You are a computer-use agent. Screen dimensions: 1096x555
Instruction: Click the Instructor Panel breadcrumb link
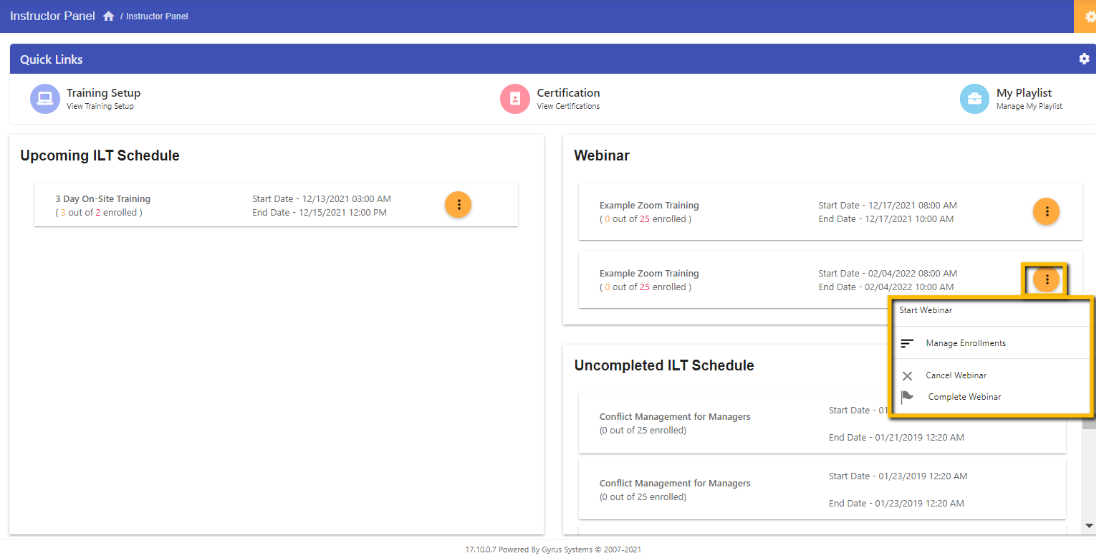[157, 16]
